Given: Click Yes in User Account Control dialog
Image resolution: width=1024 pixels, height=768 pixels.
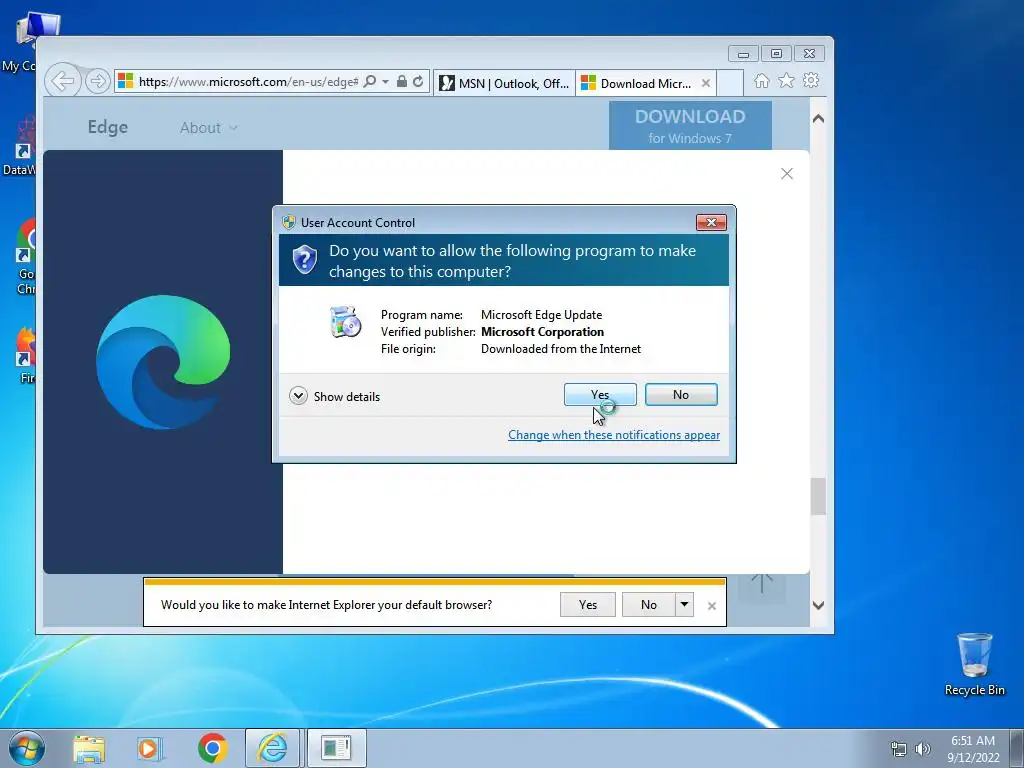Looking at the screenshot, I should coord(600,394).
